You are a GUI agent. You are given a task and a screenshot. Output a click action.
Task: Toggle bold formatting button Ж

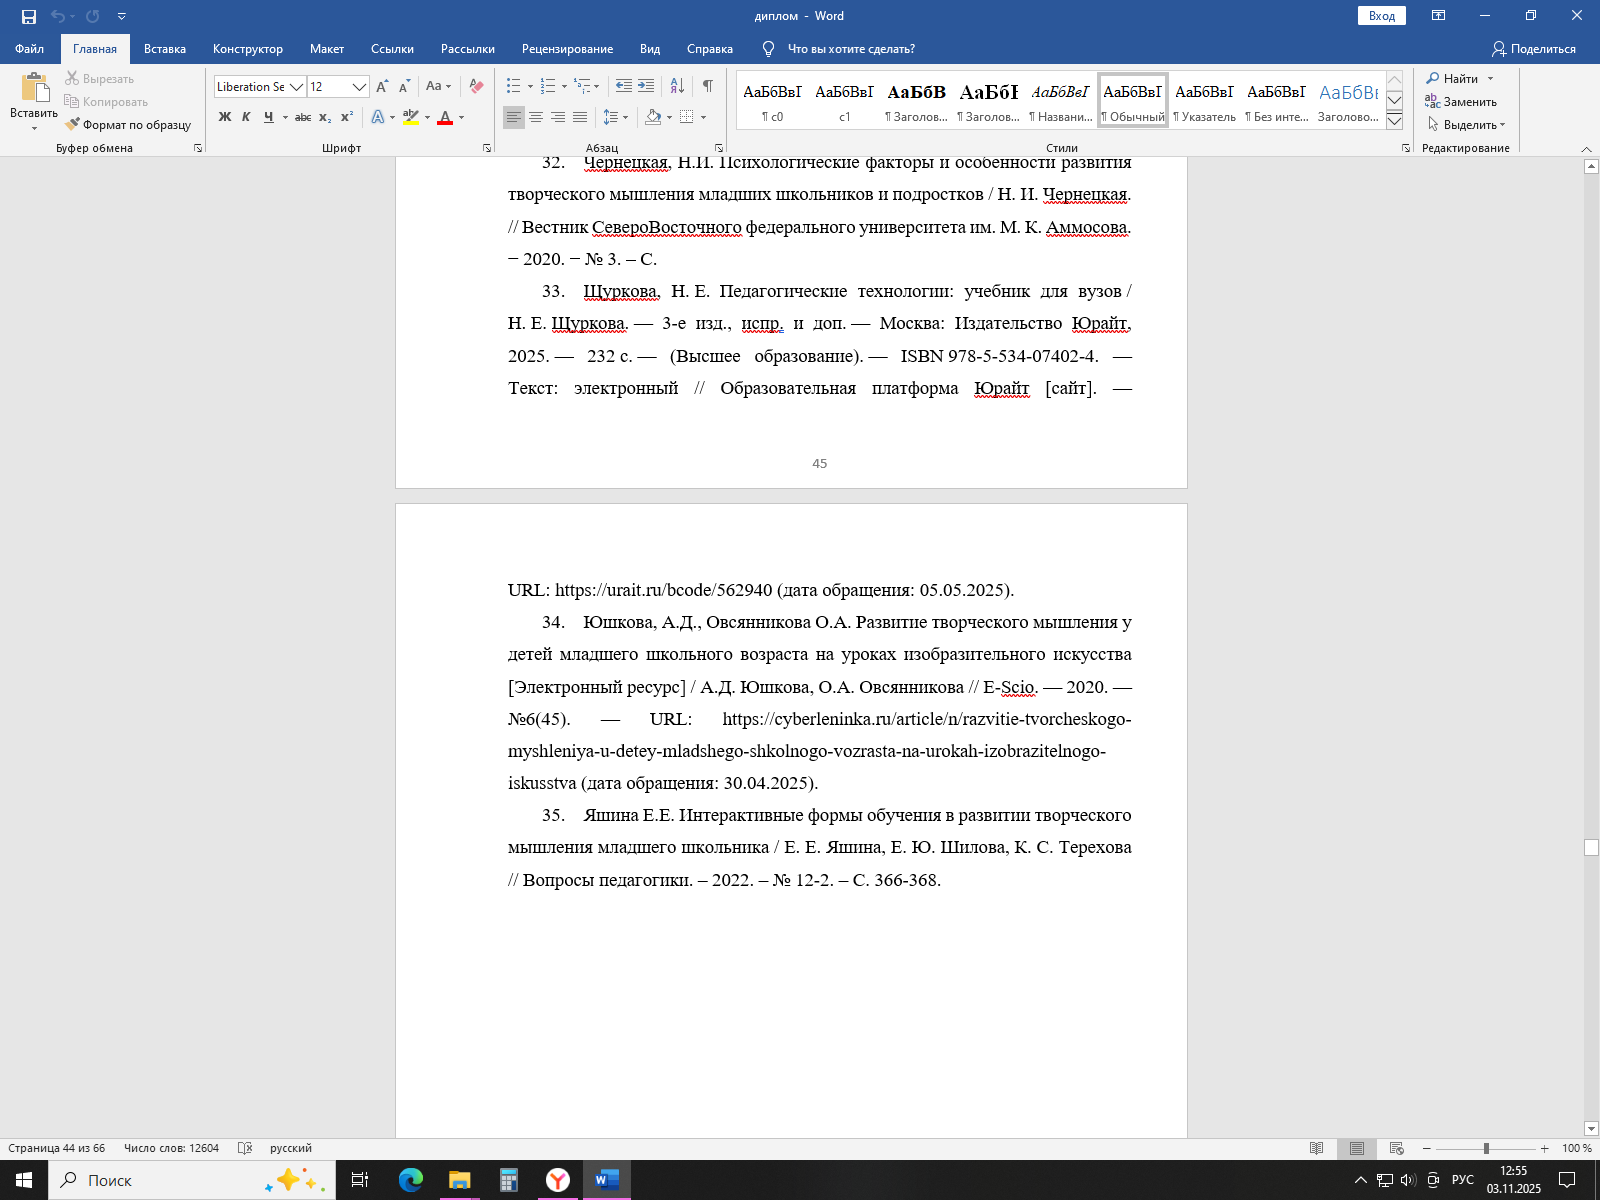tap(225, 118)
